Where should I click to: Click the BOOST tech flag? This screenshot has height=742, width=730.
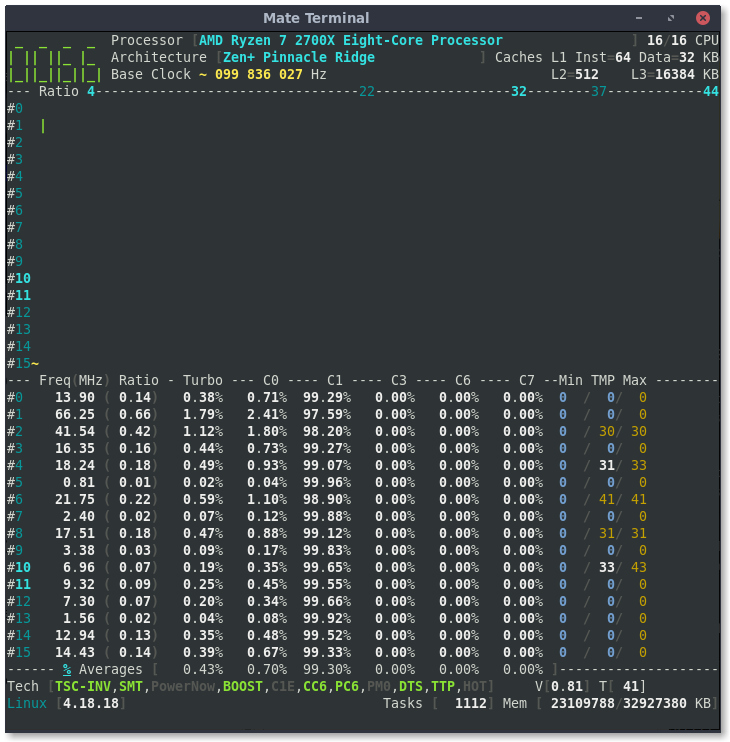click(x=243, y=687)
